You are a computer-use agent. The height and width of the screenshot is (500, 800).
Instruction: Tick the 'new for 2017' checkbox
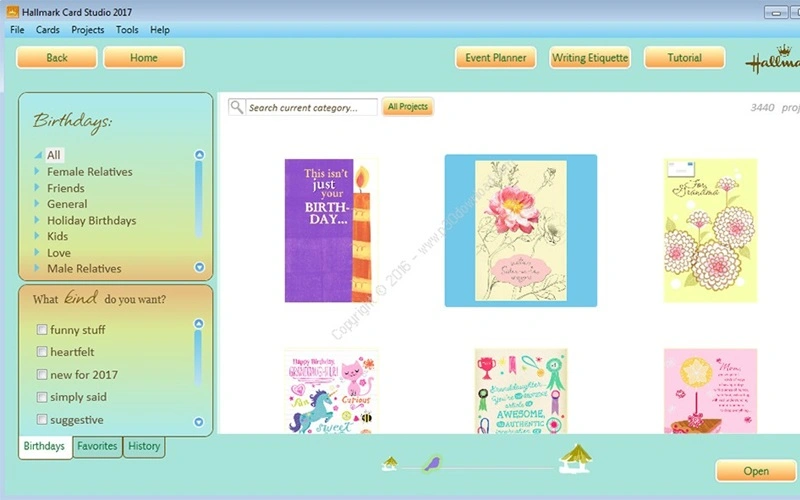pyautogui.click(x=42, y=375)
